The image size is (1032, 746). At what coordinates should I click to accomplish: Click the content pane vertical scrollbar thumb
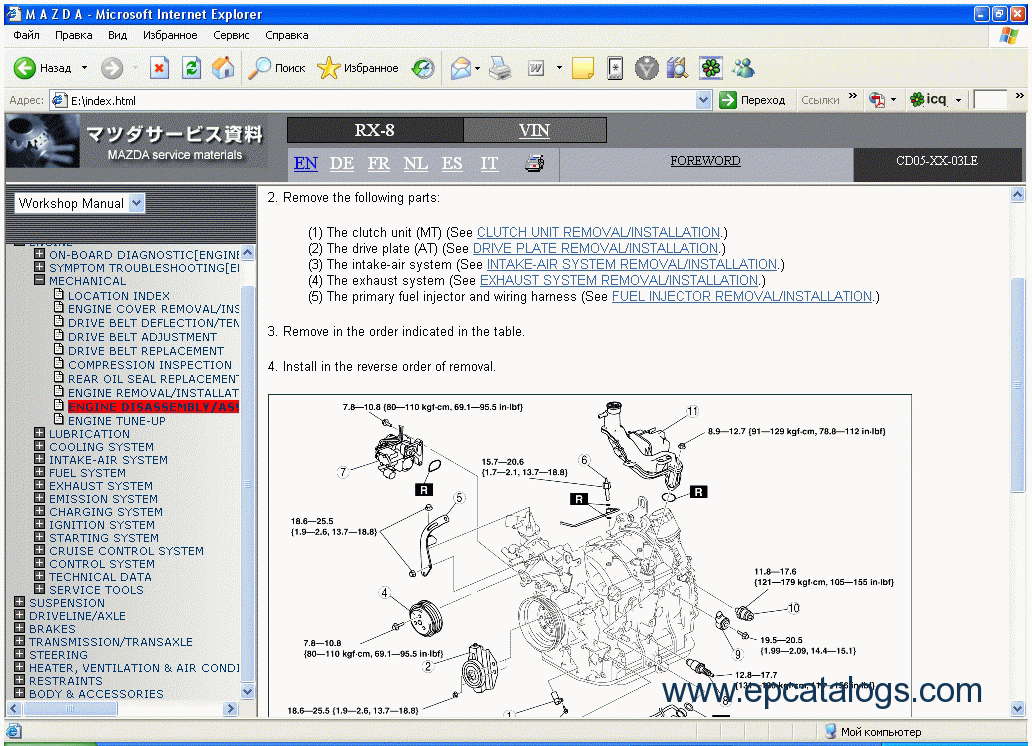[1018, 385]
